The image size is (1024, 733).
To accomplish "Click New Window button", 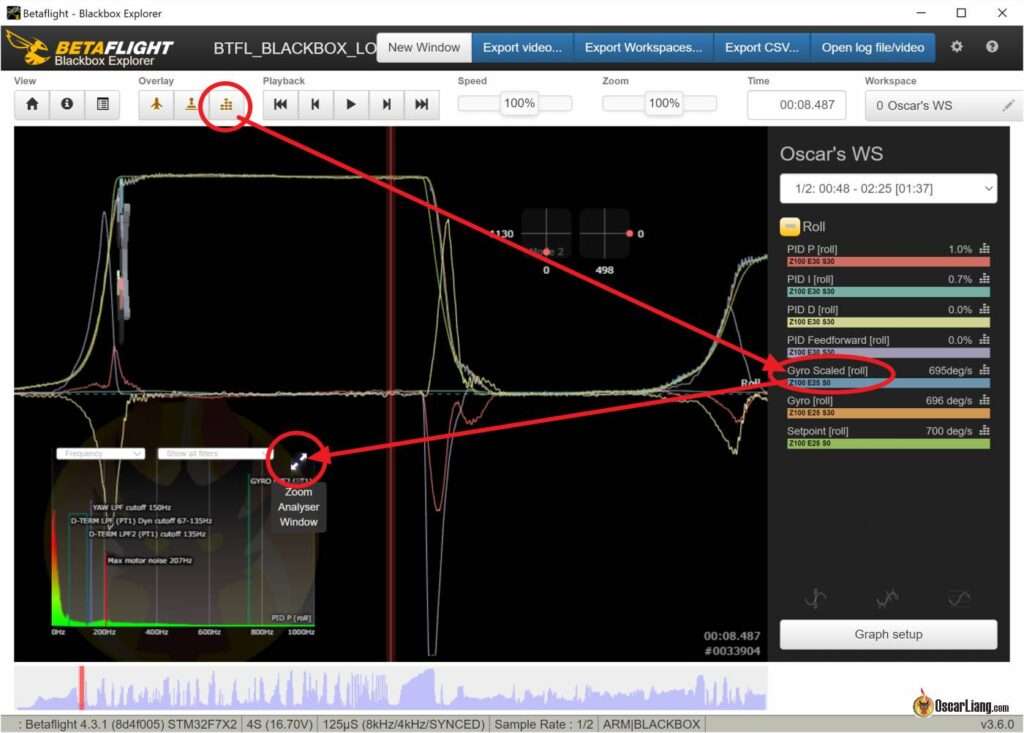I will (x=424, y=48).
